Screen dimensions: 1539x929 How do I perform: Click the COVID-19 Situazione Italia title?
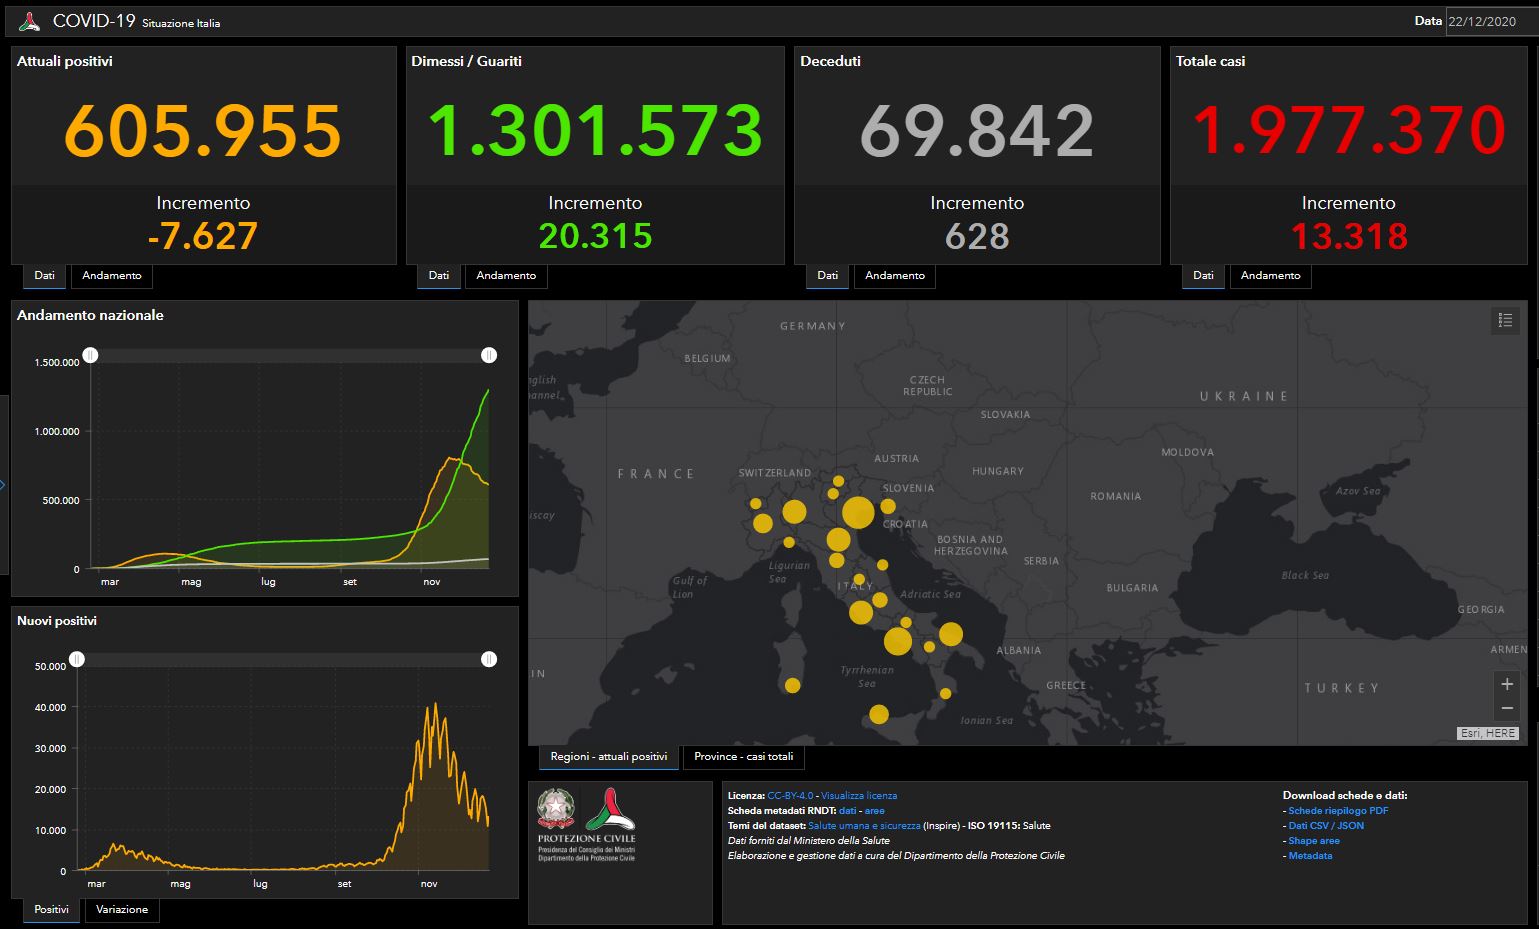pos(136,21)
